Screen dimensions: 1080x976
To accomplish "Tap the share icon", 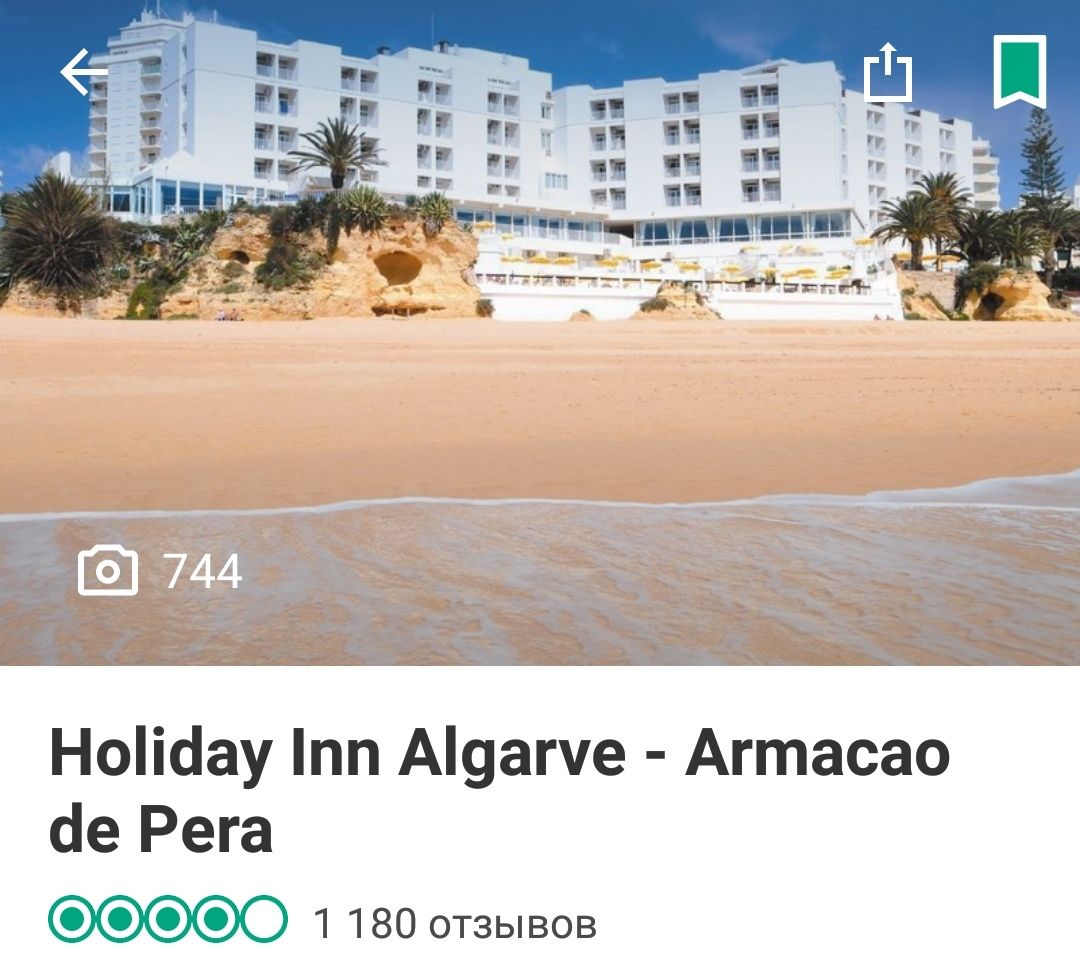I will coord(888,72).
